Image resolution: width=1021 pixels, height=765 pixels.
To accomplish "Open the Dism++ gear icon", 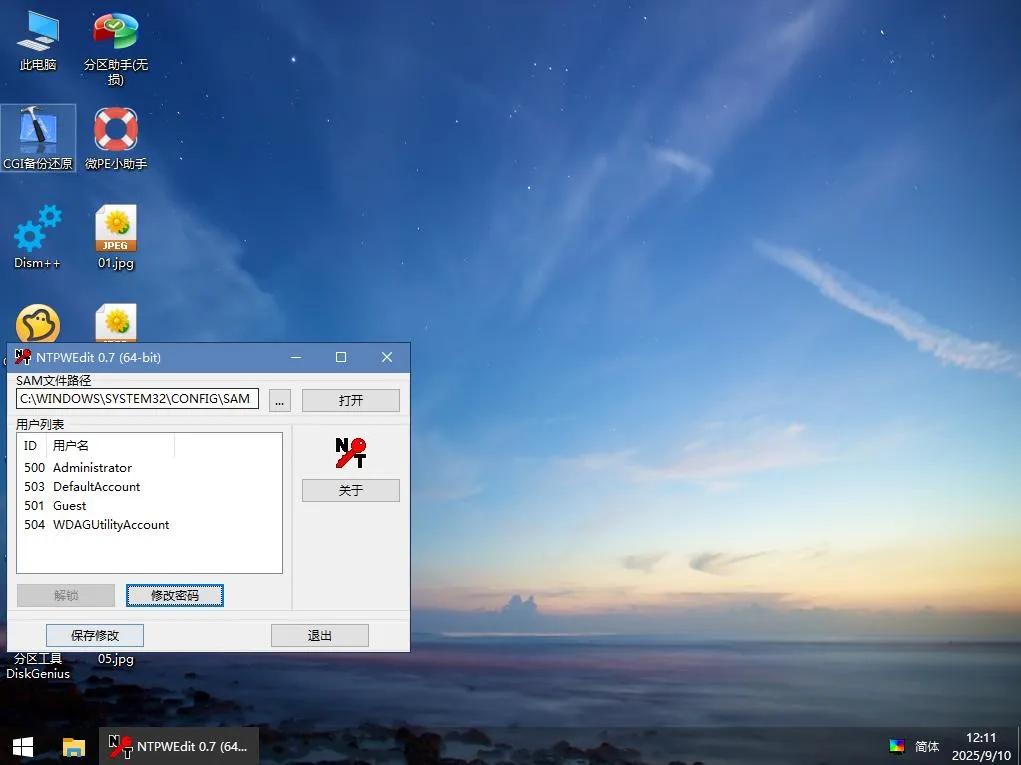I will 38,230.
